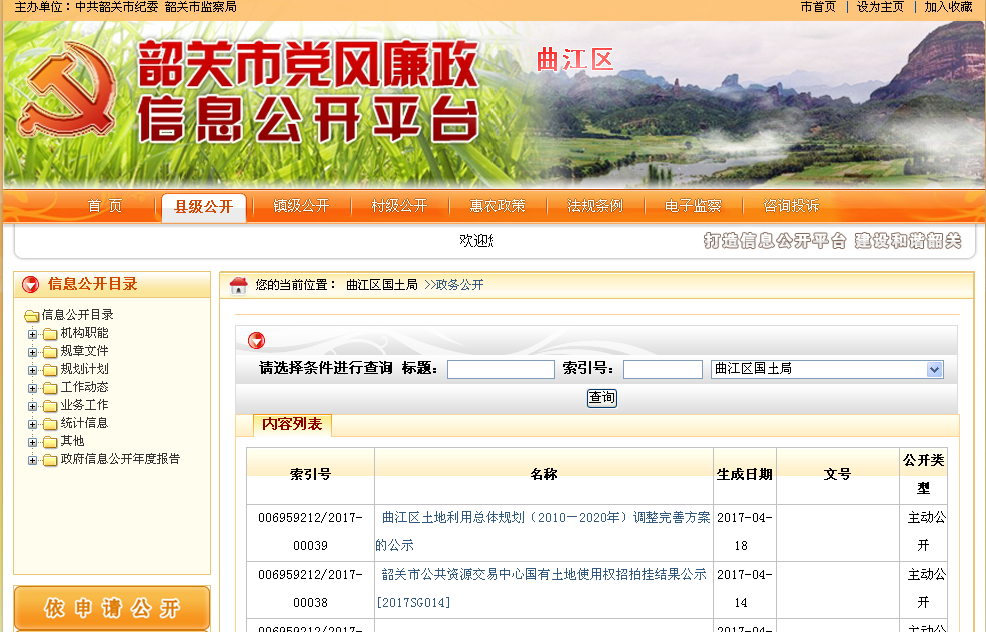Expand the 政府信息公开年度报告 tree node

click(32, 460)
